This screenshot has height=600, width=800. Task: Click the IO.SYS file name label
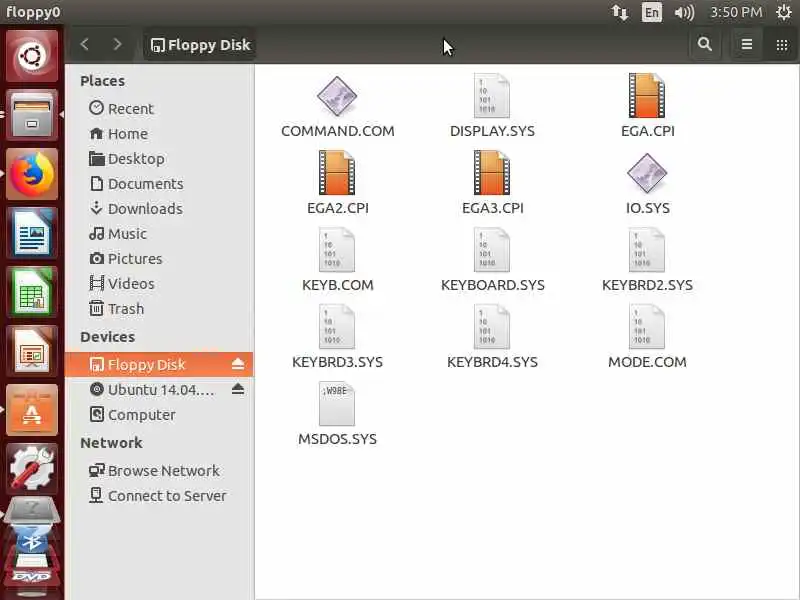point(647,208)
